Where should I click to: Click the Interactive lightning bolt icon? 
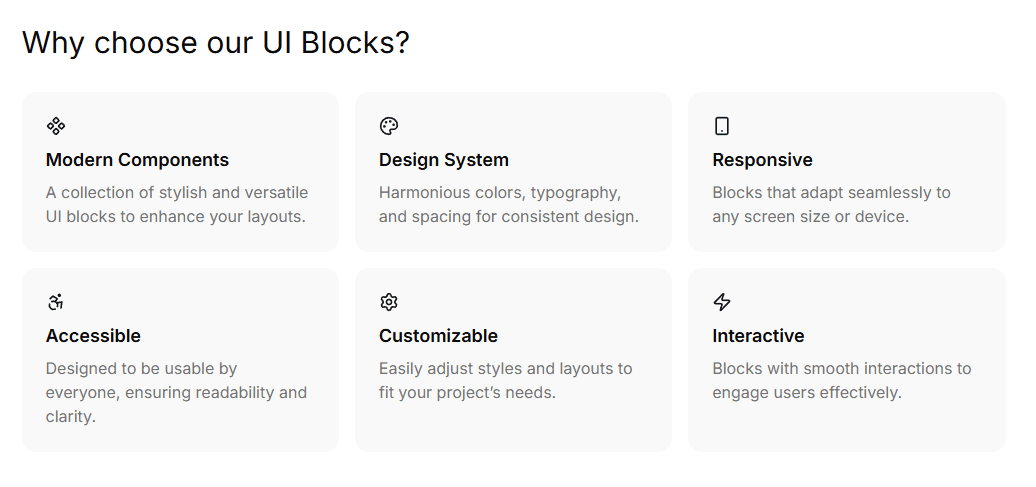coord(722,302)
